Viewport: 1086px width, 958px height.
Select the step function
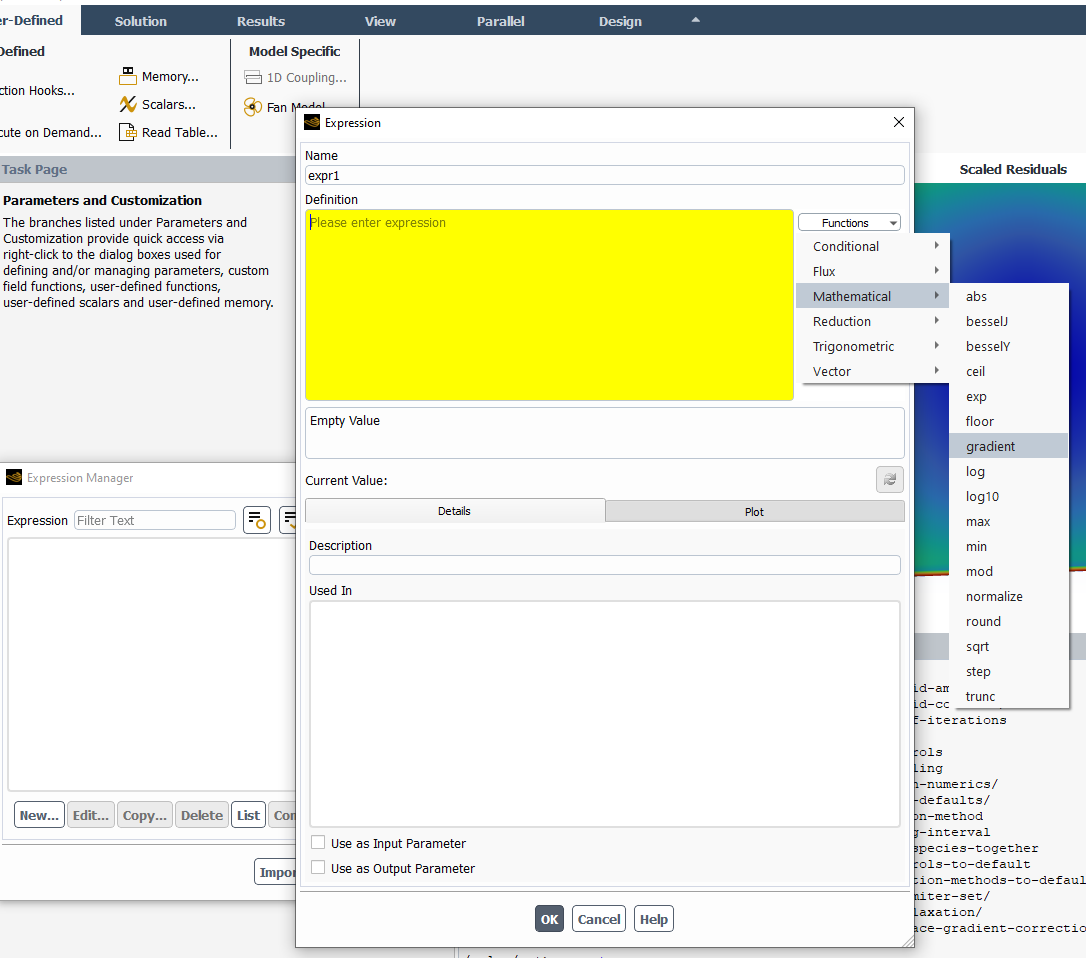tap(1009, 671)
